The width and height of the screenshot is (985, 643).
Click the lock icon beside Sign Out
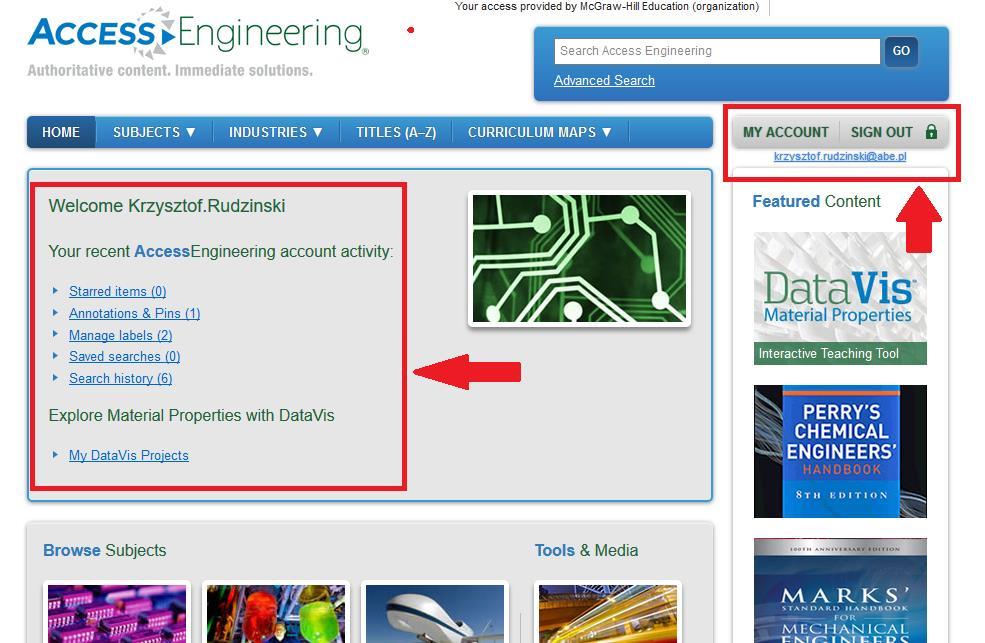click(x=931, y=132)
